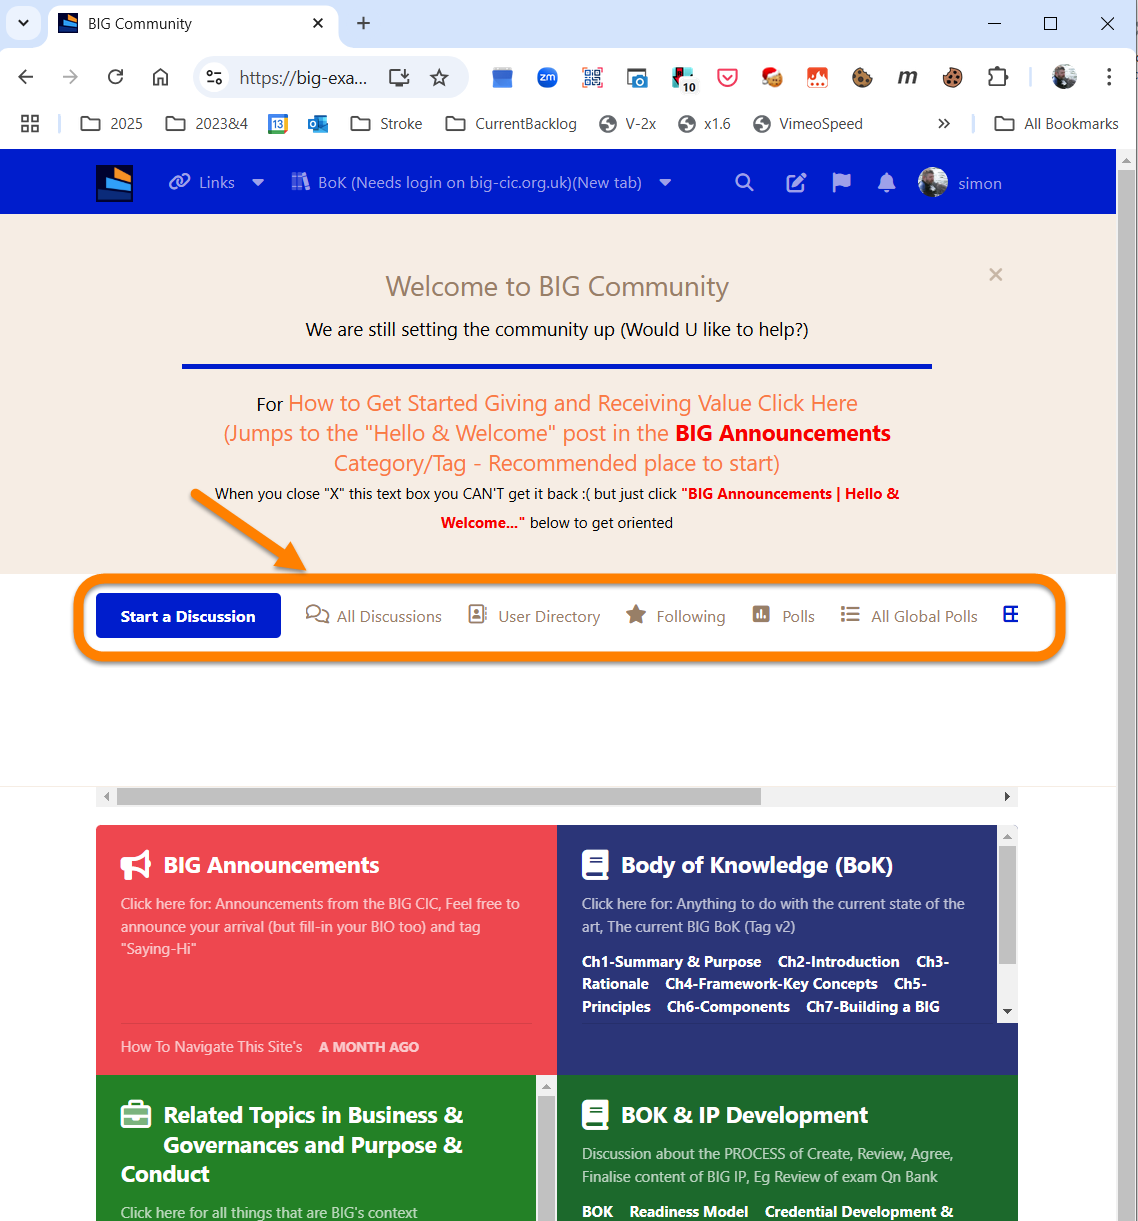Bookmark this page with the star icon
Viewport: 1138px width, 1221px height.
(x=439, y=78)
